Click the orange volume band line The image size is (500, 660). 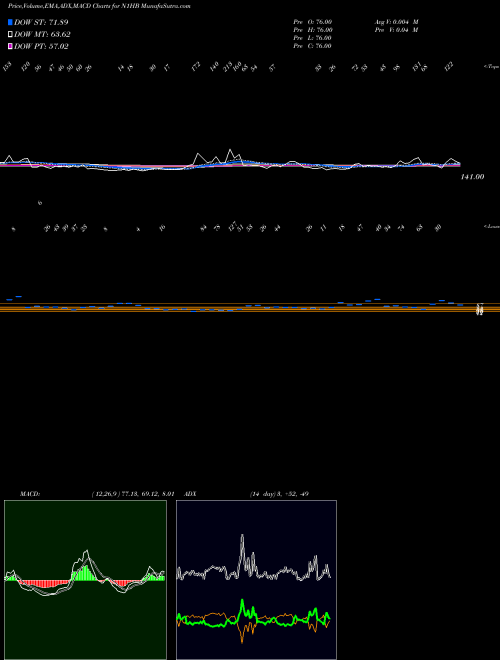250,308
